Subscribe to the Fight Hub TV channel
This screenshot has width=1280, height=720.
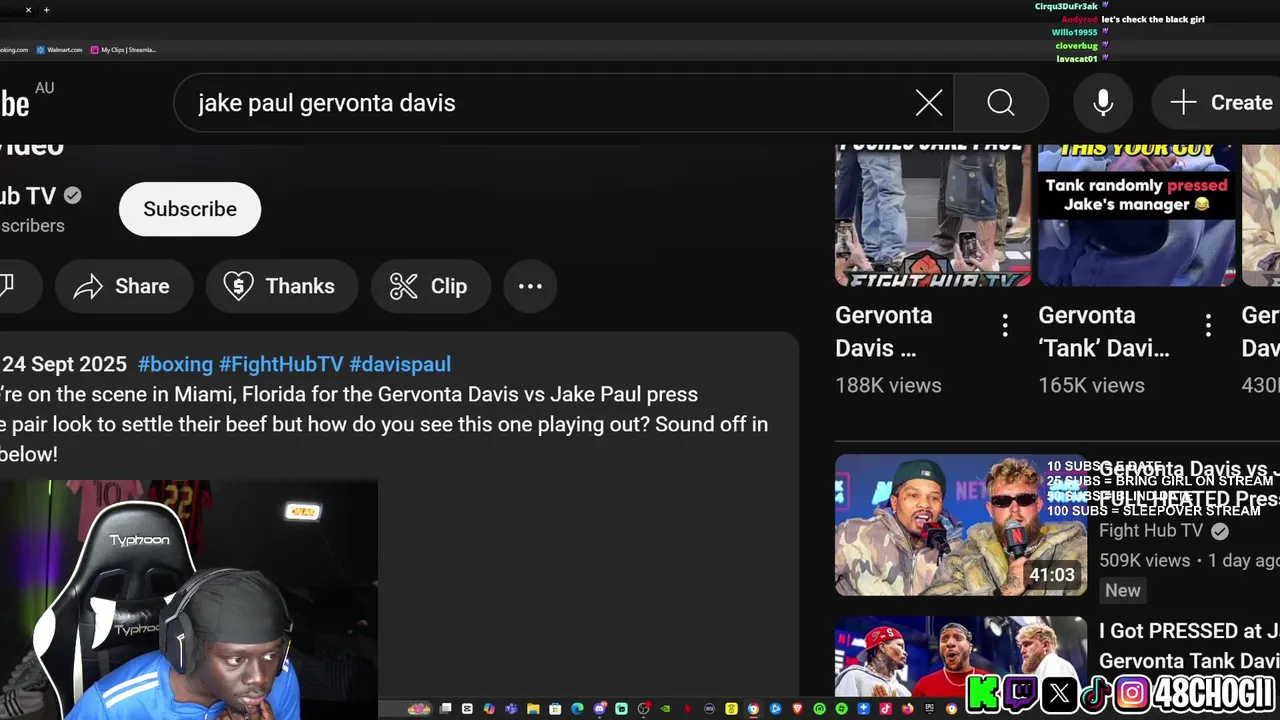point(190,209)
